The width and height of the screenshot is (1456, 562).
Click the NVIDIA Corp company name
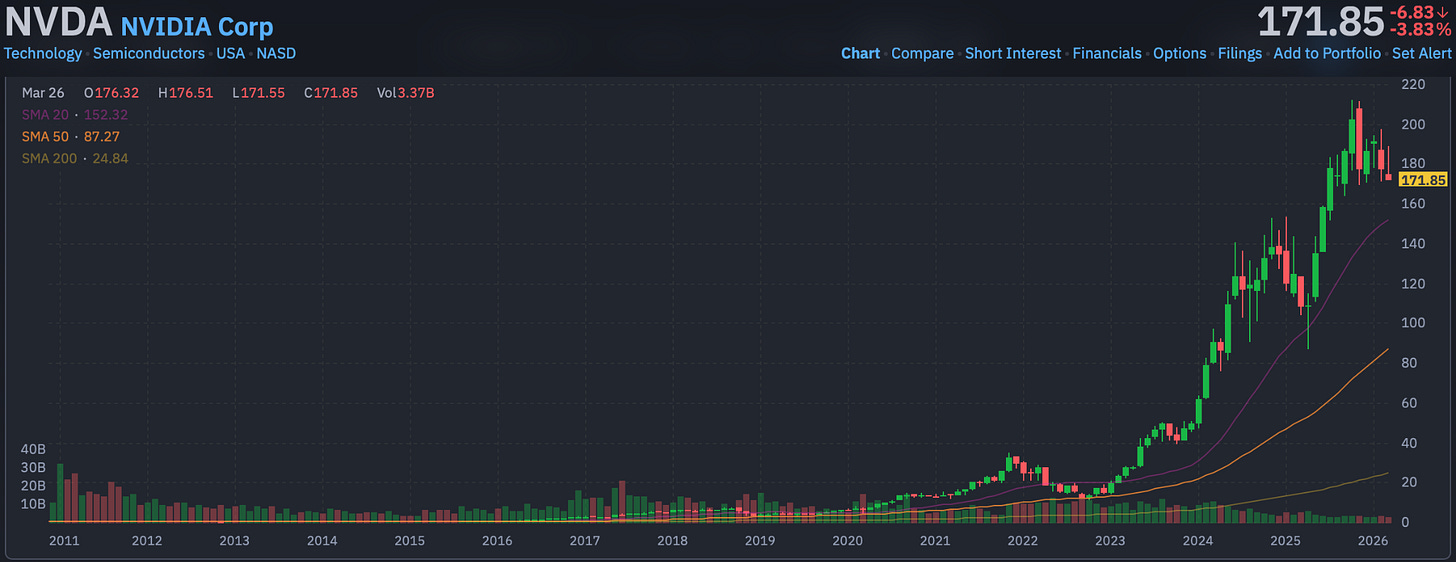click(197, 27)
